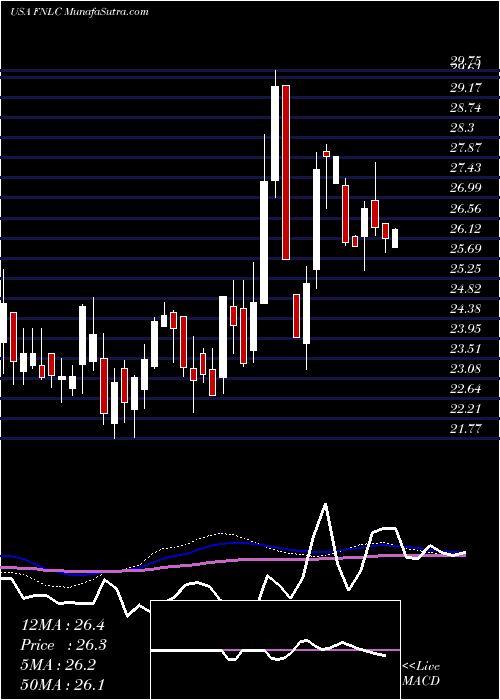Select the 27.87 price axis label
The width and height of the screenshot is (500, 700).
tap(465, 148)
